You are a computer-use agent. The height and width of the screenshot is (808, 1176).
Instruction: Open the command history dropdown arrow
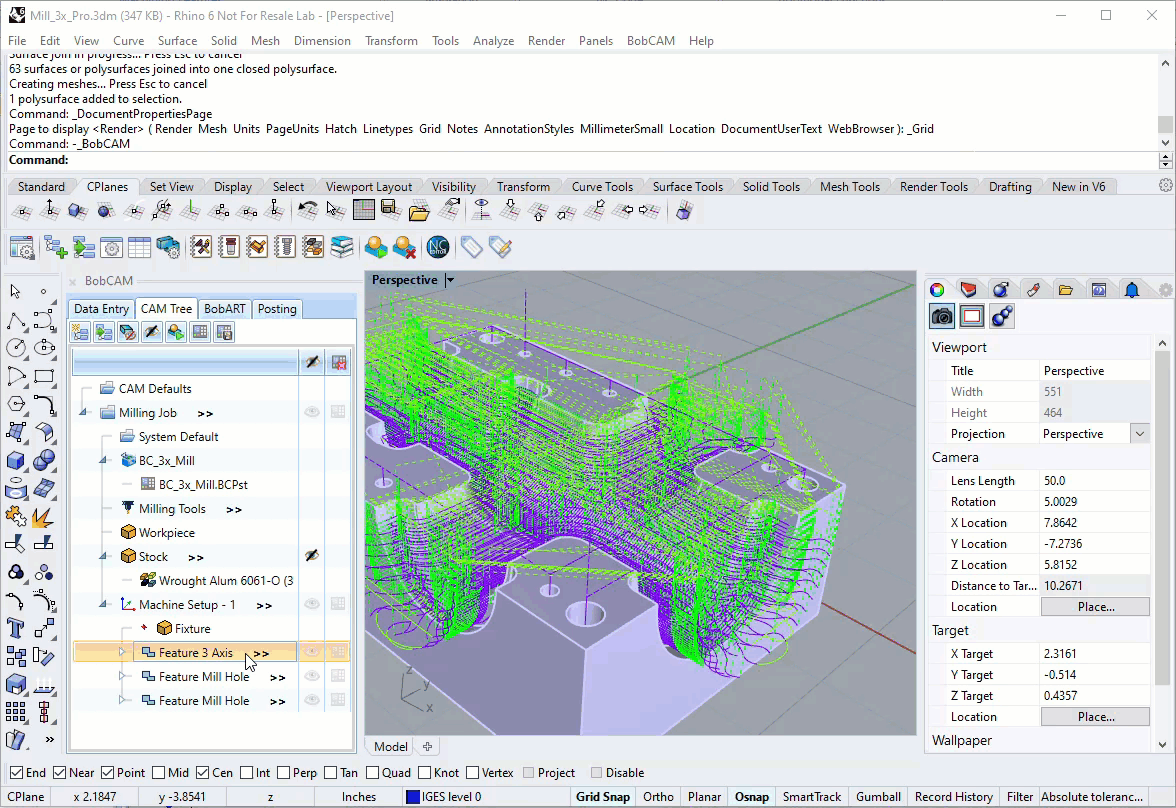(1166, 160)
